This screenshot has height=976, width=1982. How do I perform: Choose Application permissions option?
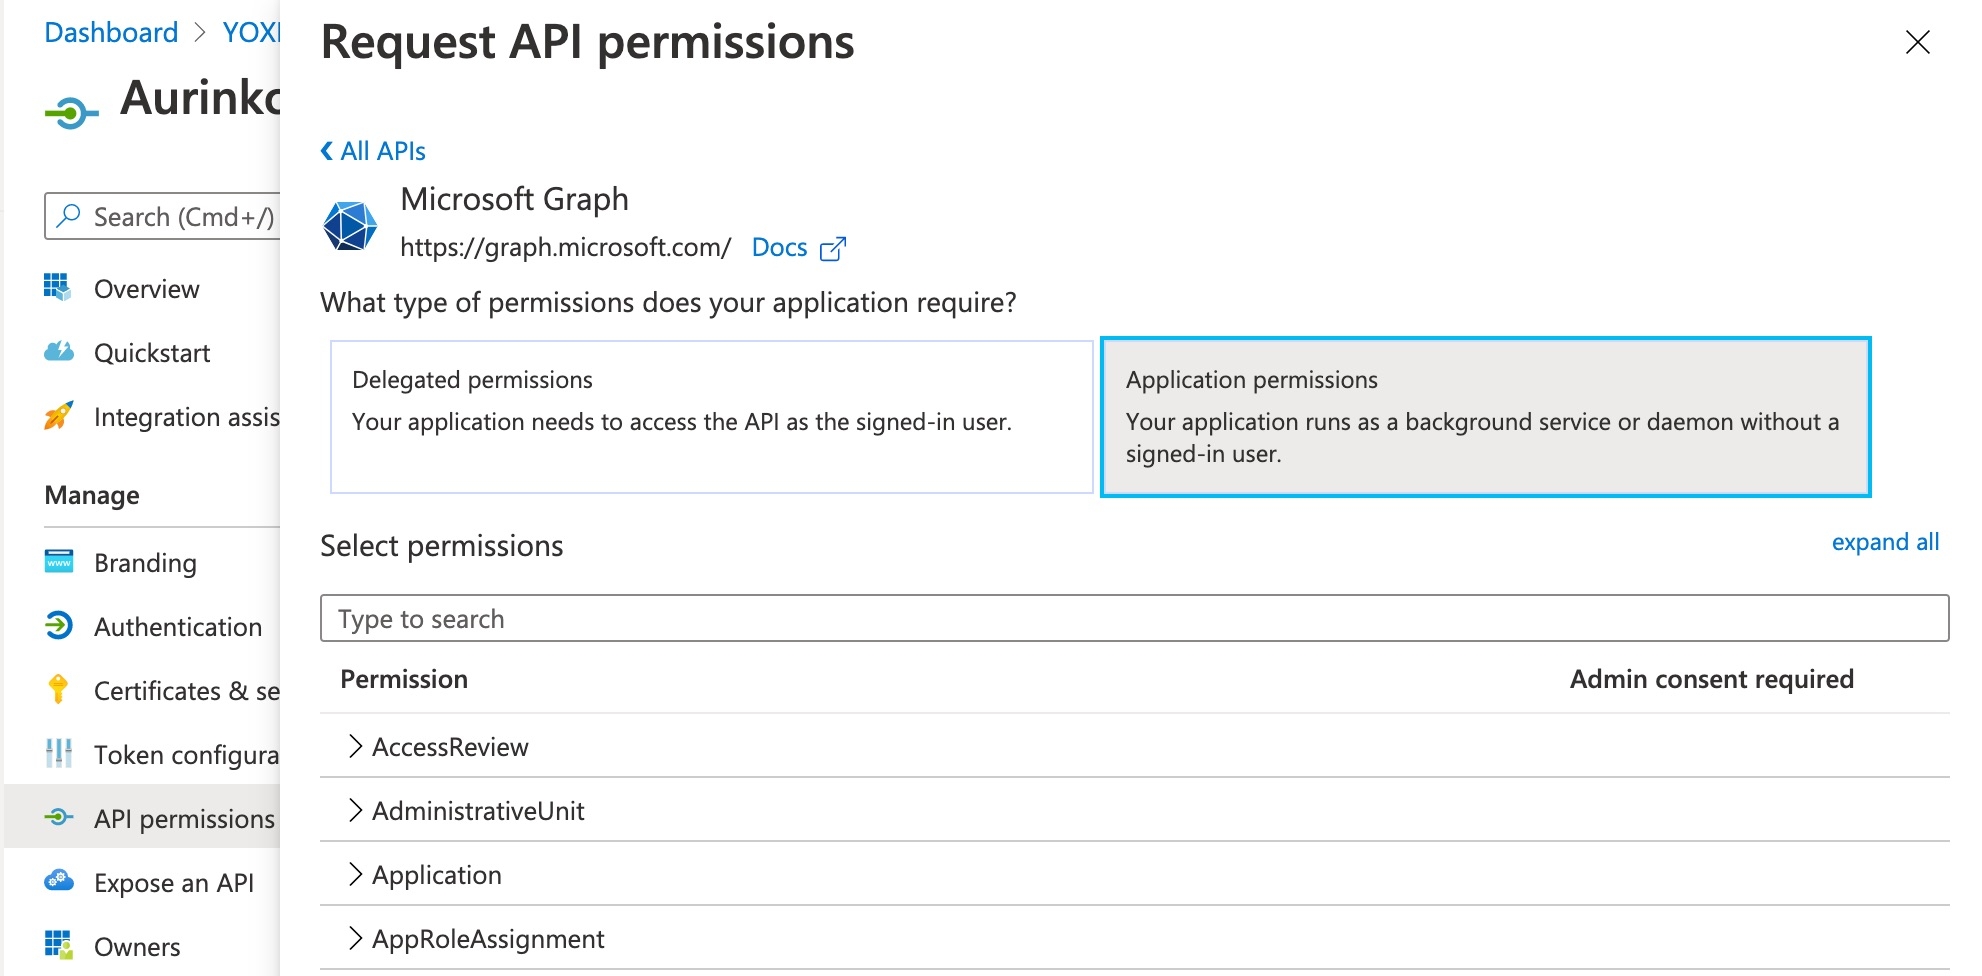1485,417
